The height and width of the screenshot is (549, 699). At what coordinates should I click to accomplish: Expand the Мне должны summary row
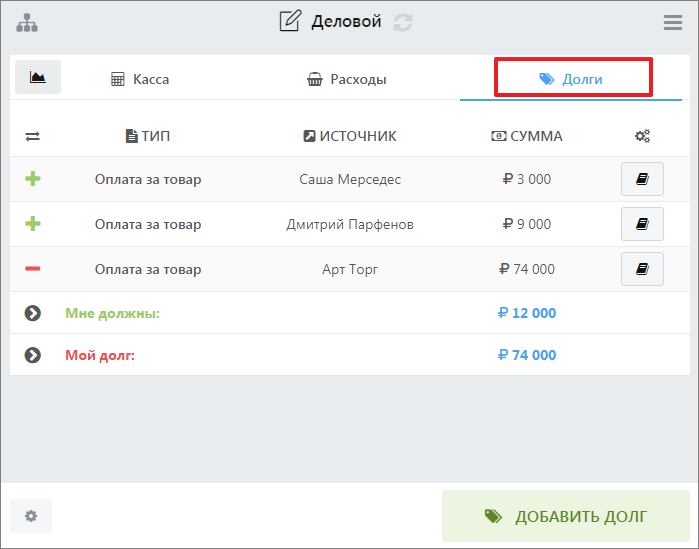click(33, 313)
